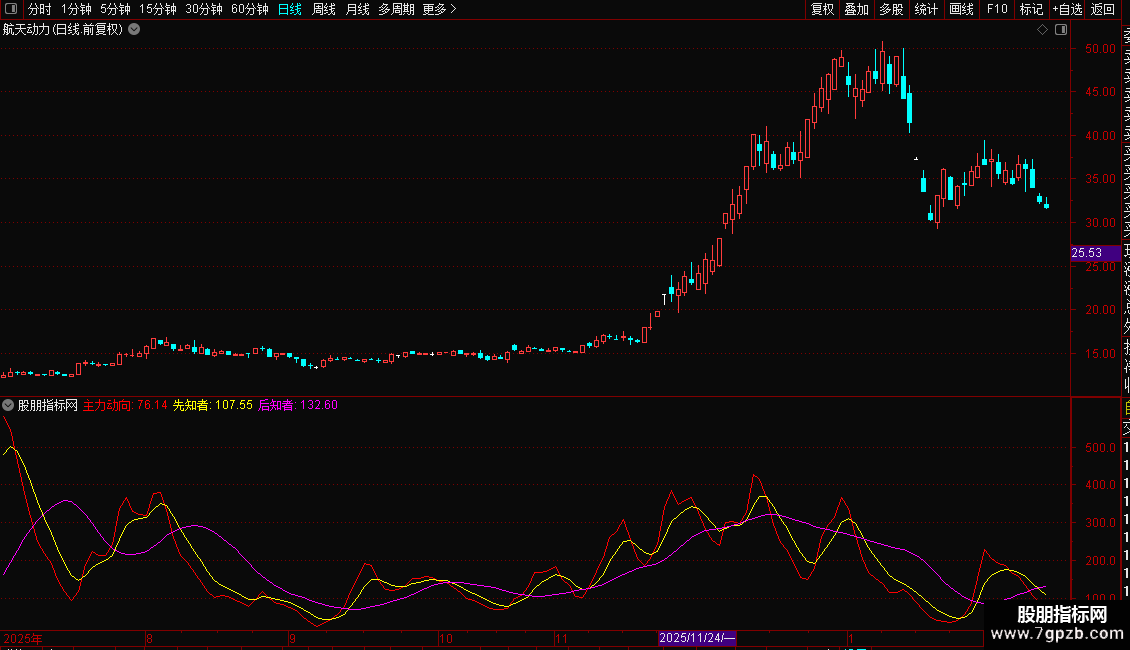Open the 多股 multi-stock view
The image size is (1130, 650).
click(891, 9)
